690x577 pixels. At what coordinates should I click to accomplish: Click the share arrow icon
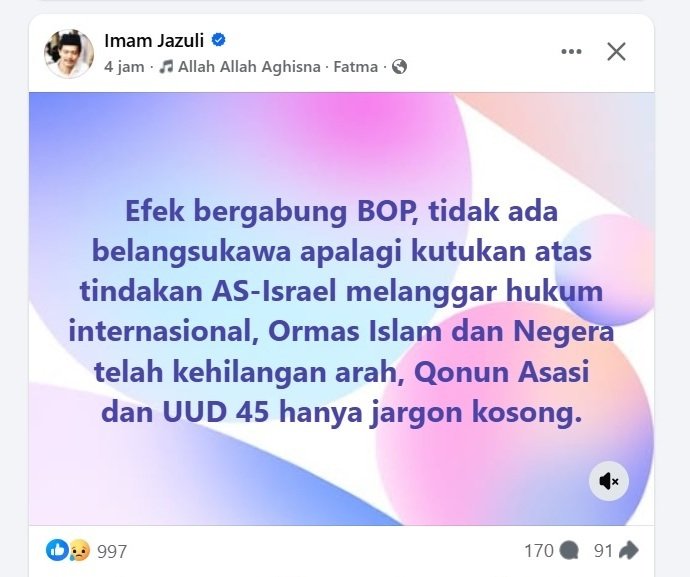[628, 550]
